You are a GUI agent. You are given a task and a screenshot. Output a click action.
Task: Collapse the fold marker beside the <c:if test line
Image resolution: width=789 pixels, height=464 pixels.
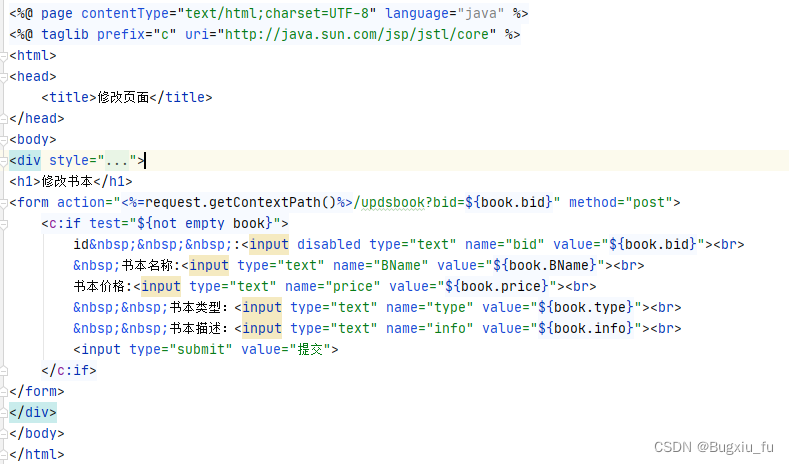click(x=3, y=224)
